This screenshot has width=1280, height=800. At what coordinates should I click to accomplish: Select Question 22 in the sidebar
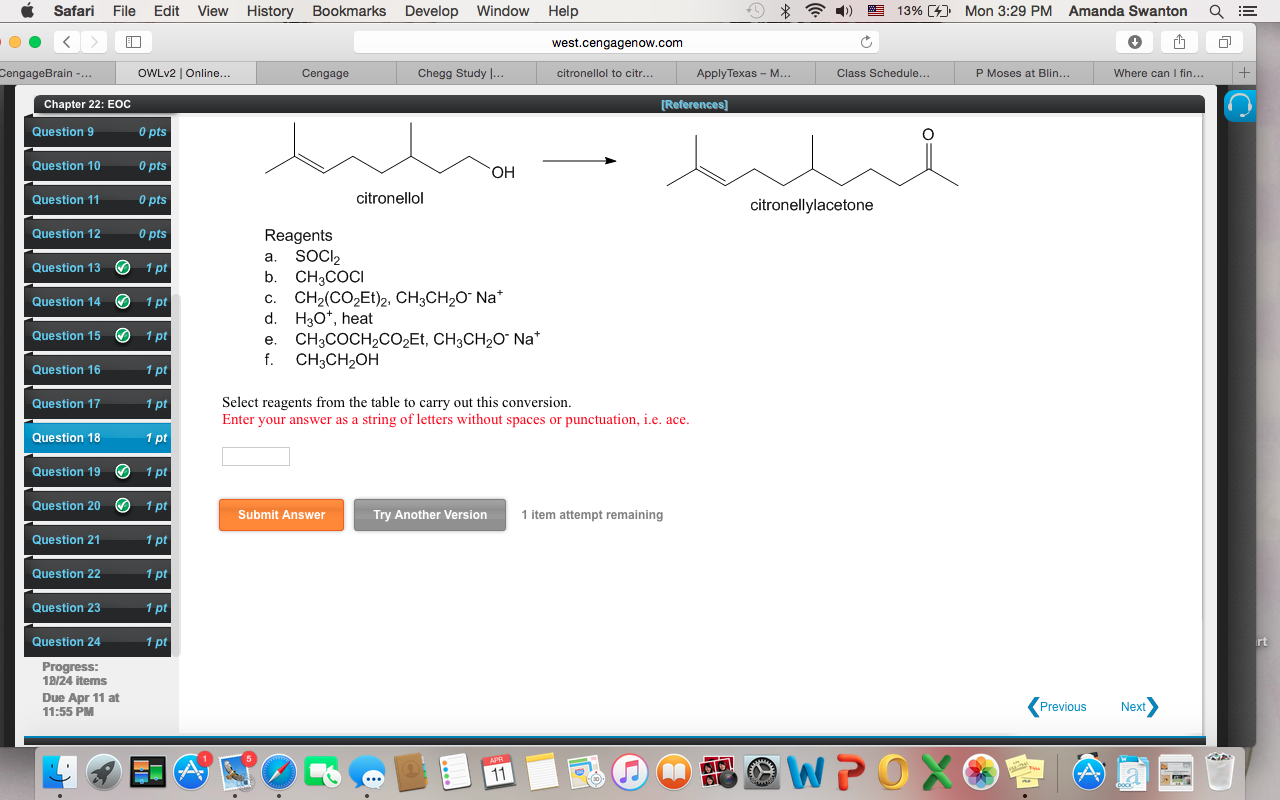coord(65,573)
